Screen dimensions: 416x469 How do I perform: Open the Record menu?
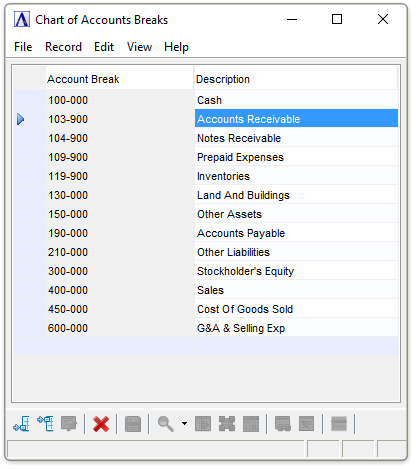click(63, 47)
